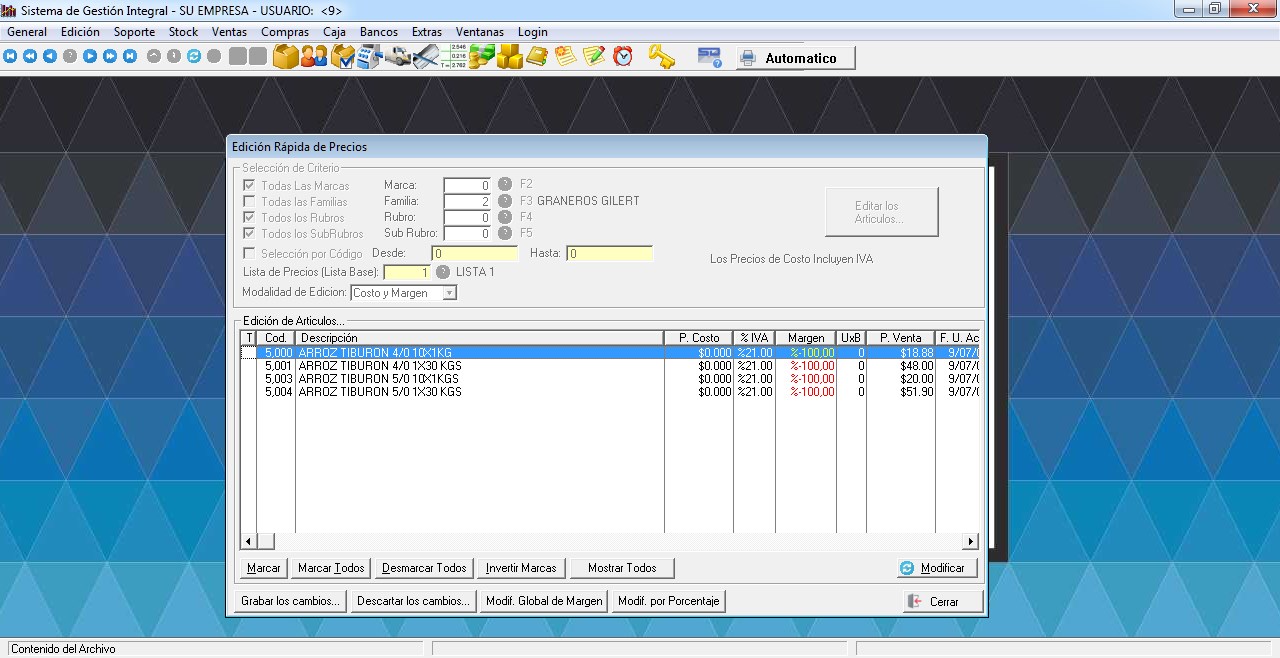This screenshot has width=1280, height=658.
Task: Click the help icon next to Familia
Action: click(x=505, y=201)
